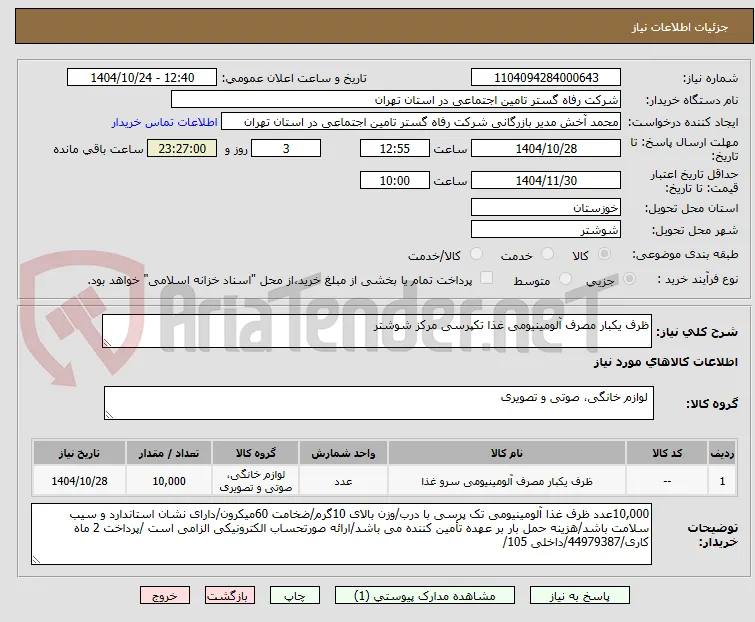Click the گروه کالا column header
The width and height of the screenshot is (755, 622).
(x=256, y=453)
